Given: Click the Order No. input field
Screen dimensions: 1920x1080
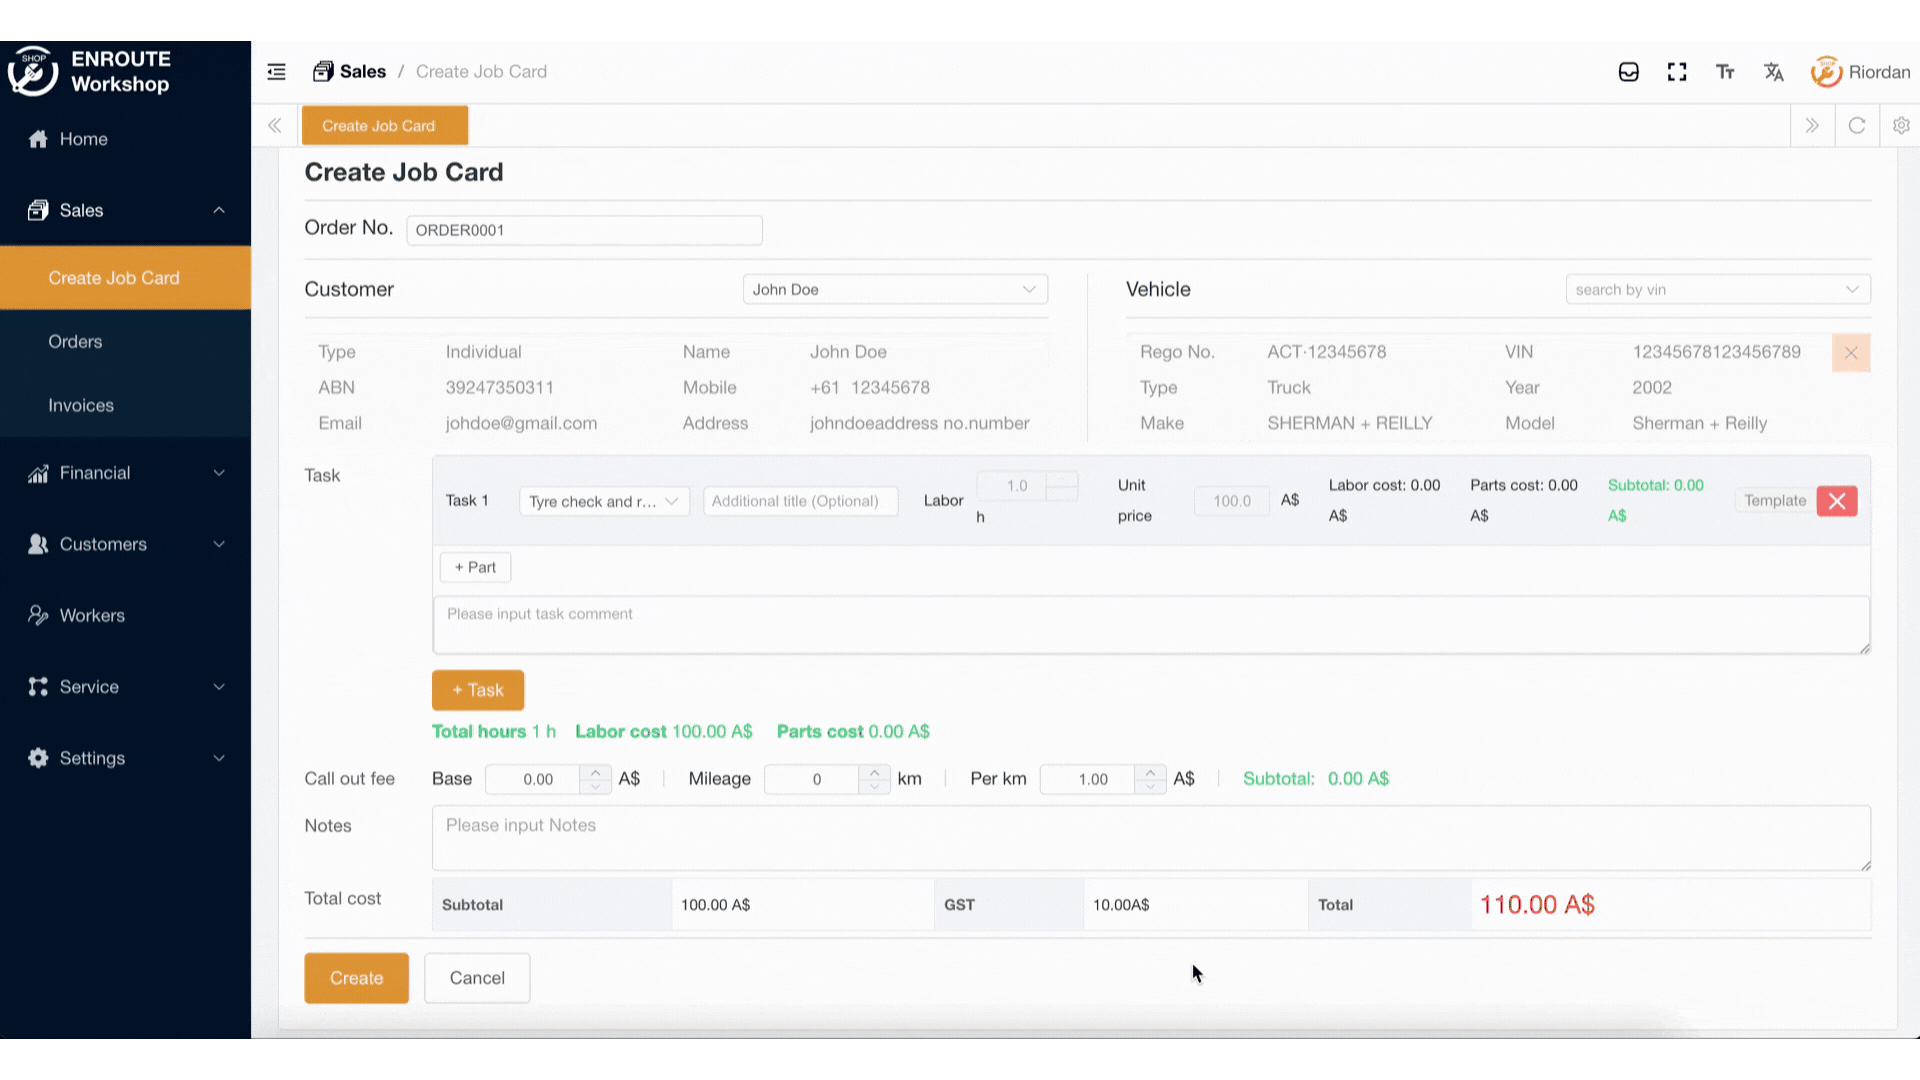Looking at the screenshot, I should point(584,229).
